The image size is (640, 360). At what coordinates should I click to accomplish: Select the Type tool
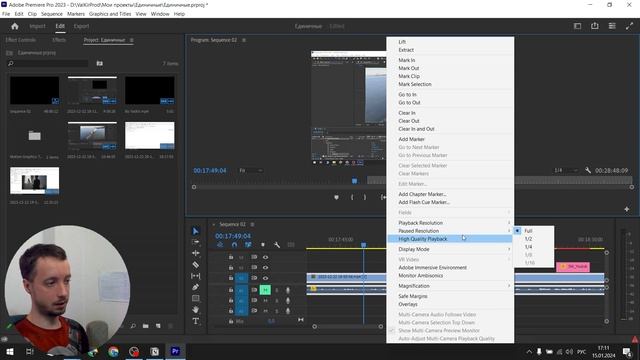(x=196, y=321)
